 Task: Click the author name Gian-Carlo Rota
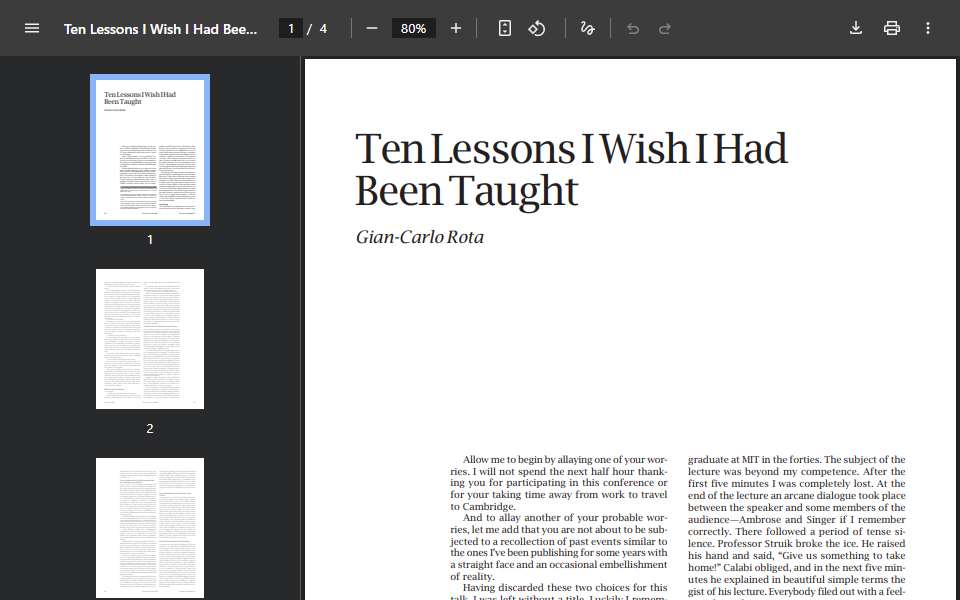coord(420,237)
